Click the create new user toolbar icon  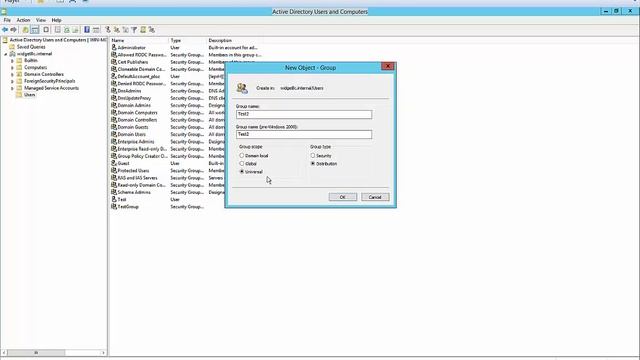108,30
